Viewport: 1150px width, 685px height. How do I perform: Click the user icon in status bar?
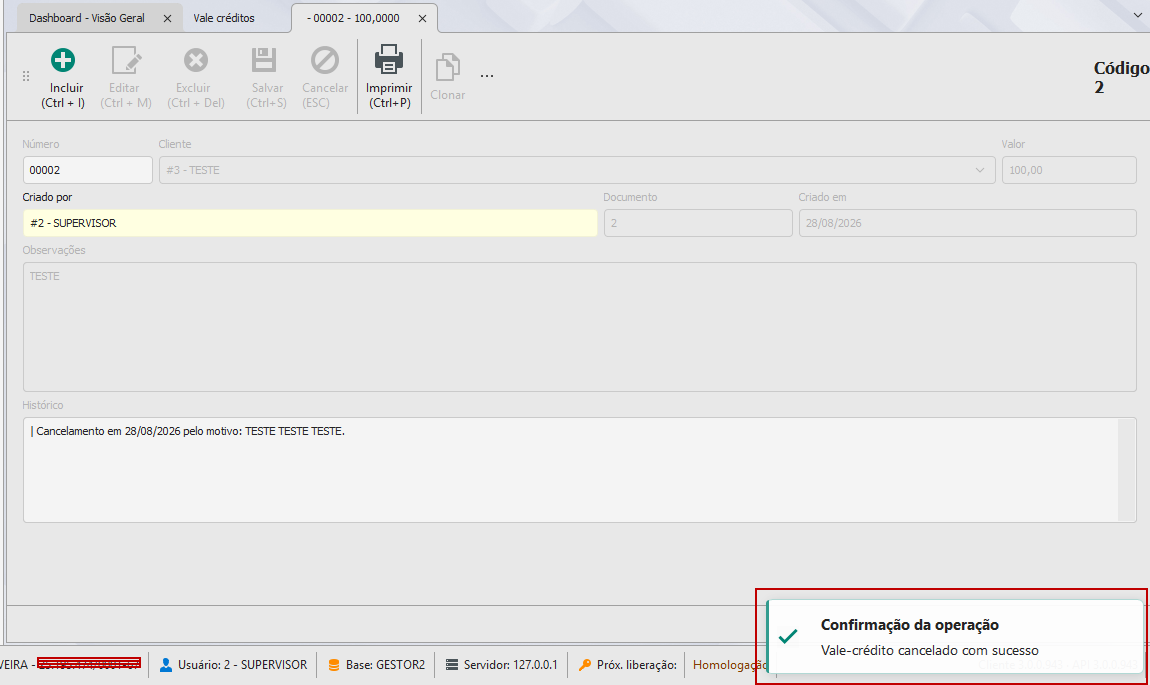[166, 665]
